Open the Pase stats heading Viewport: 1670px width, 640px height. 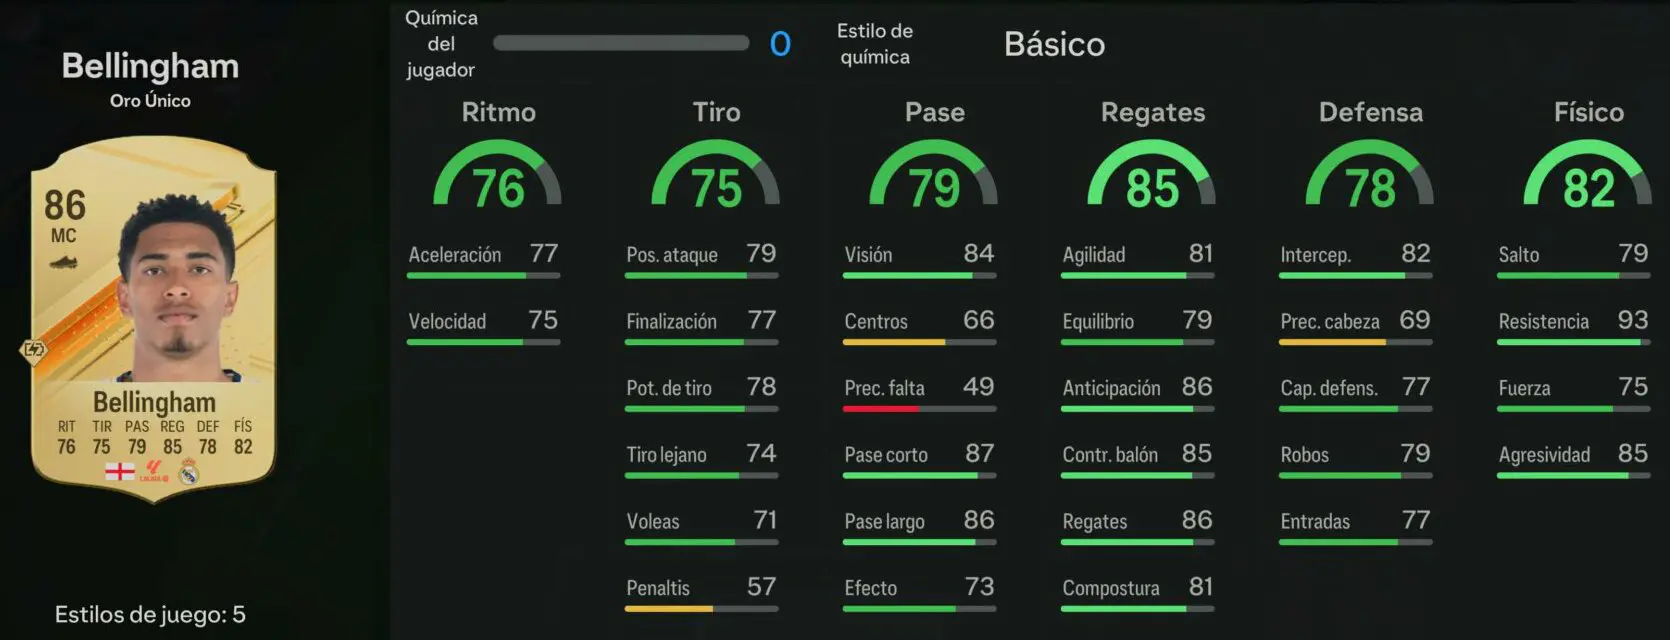(x=934, y=112)
